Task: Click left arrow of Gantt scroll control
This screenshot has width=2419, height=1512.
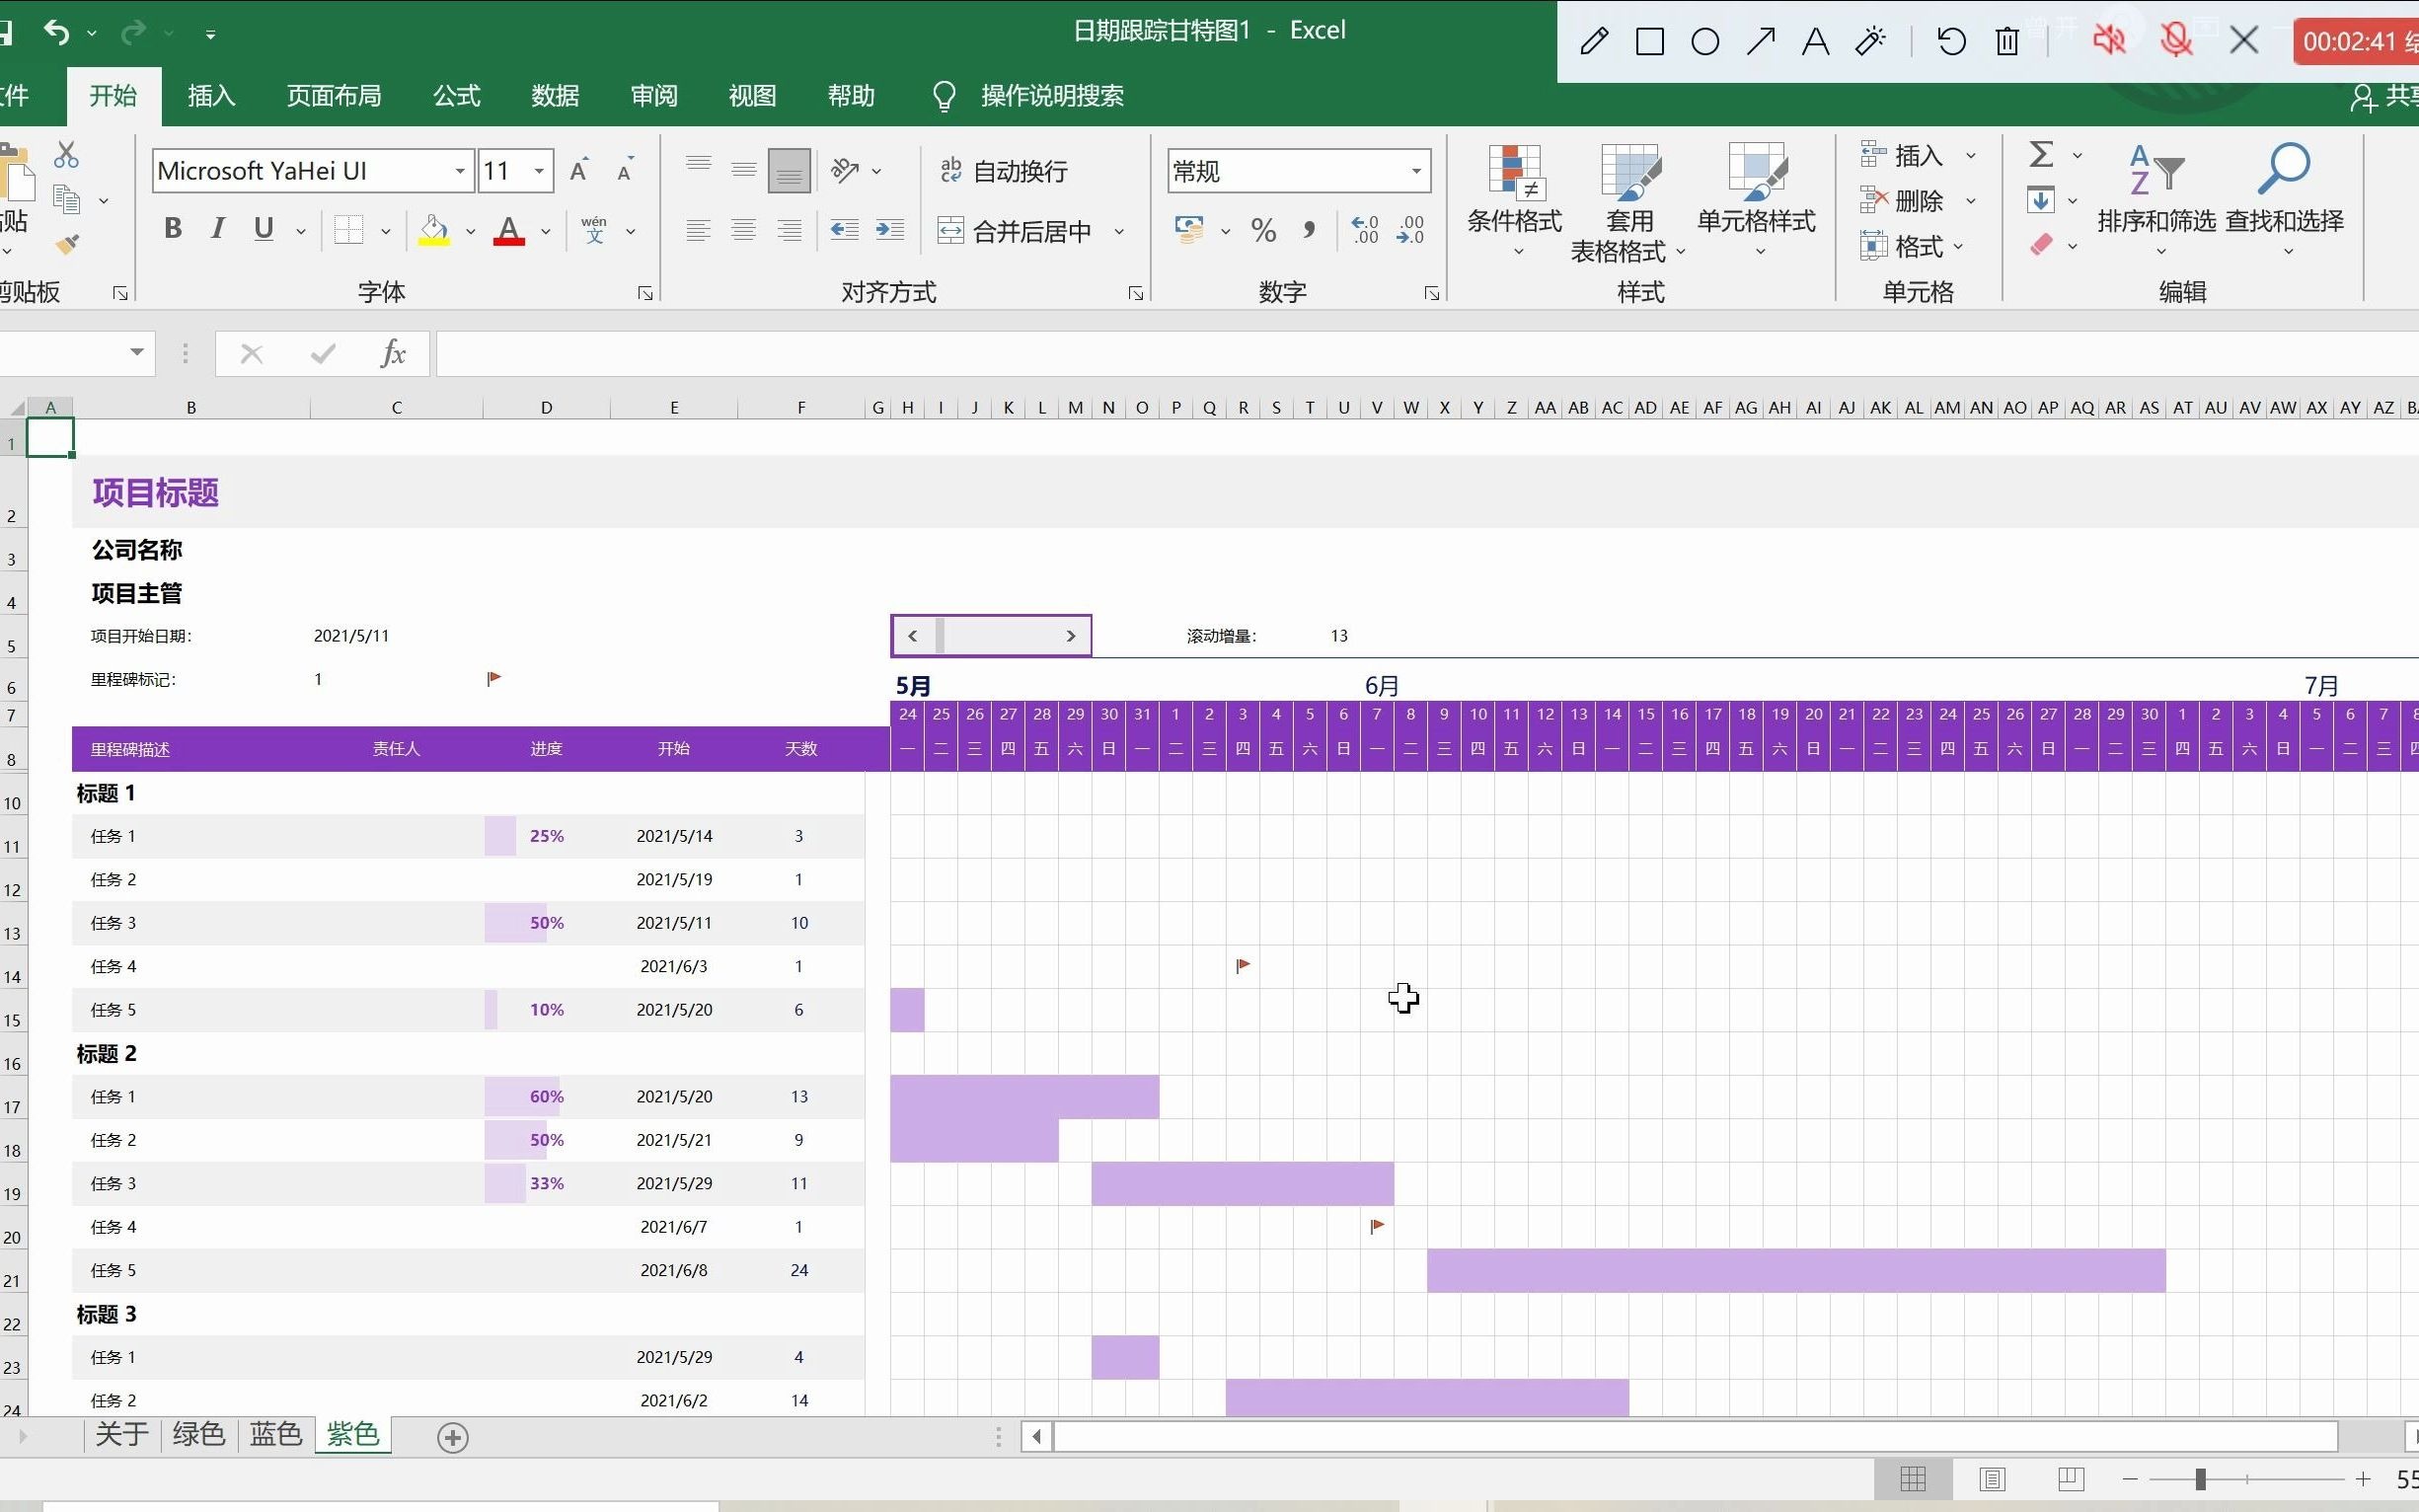Action: [x=912, y=636]
